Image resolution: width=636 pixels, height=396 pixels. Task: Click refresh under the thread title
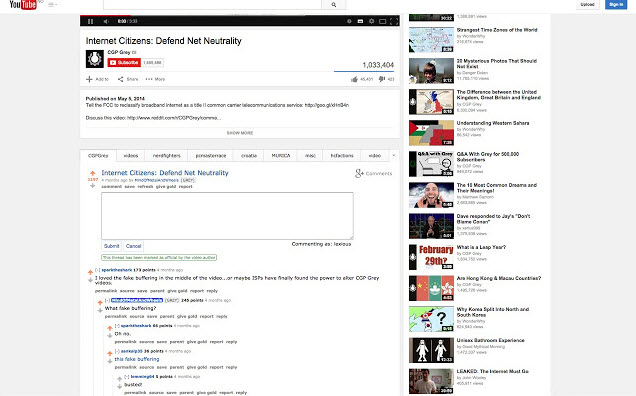tap(145, 187)
